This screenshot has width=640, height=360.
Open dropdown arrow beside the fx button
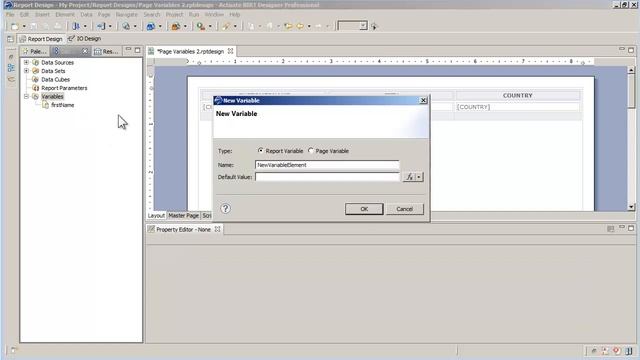click(x=419, y=177)
